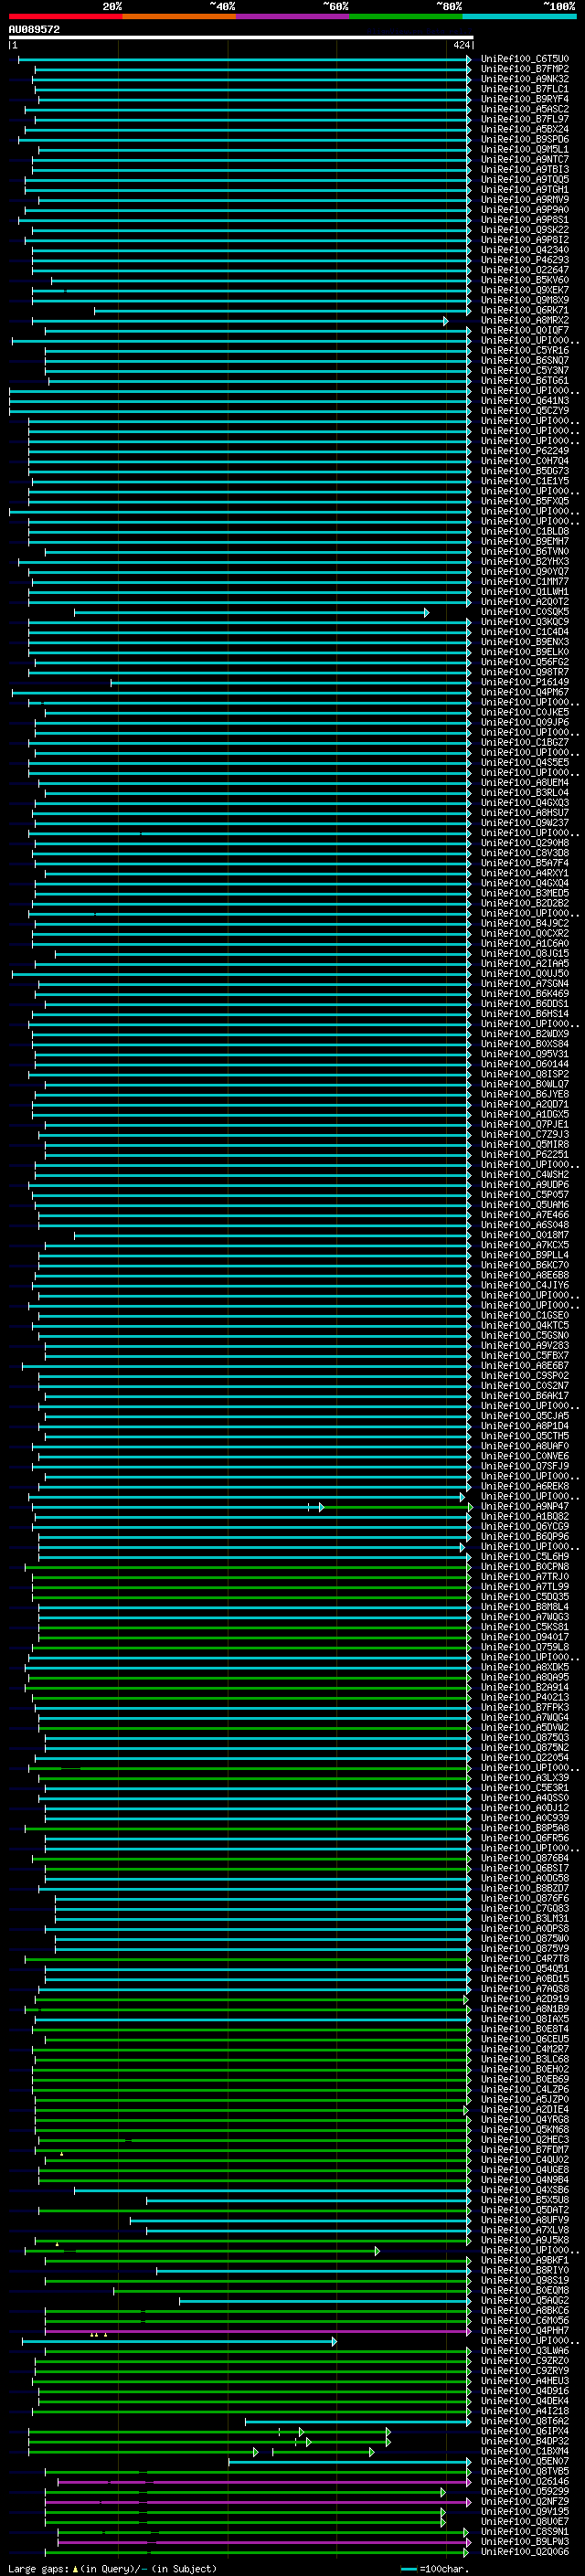Select the UniRef100_Q5CJA5 label
The image size is (585, 2576).
point(524,1417)
